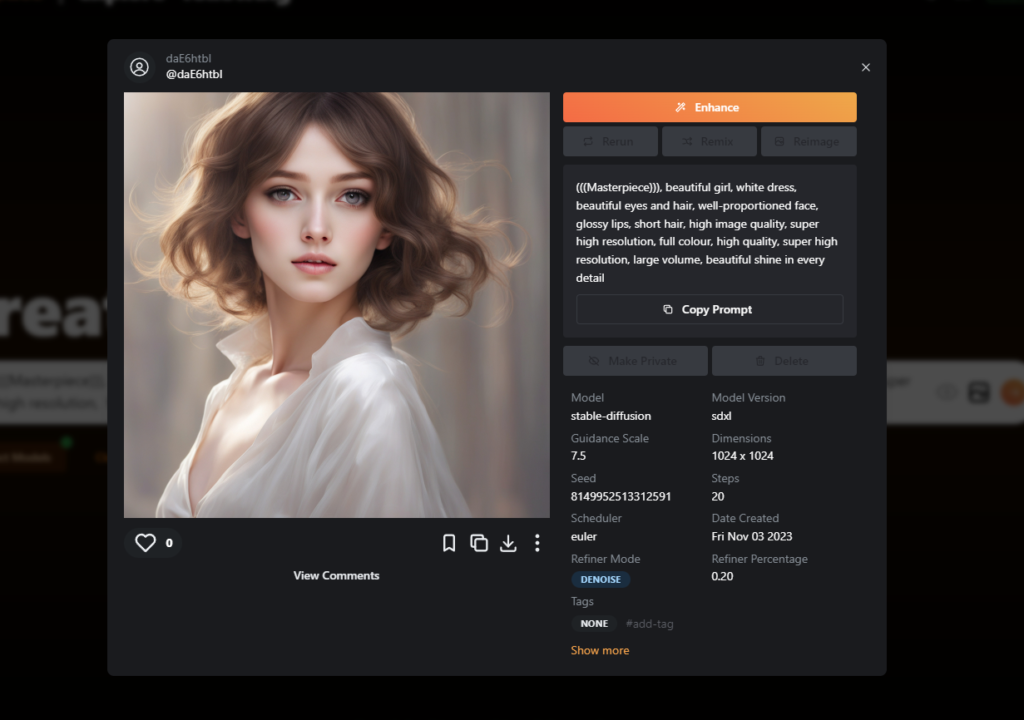The width and height of the screenshot is (1024, 720).
Task: Open the three-dot options menu under the image
Action: pyautogui.click(x=537, y=542)
